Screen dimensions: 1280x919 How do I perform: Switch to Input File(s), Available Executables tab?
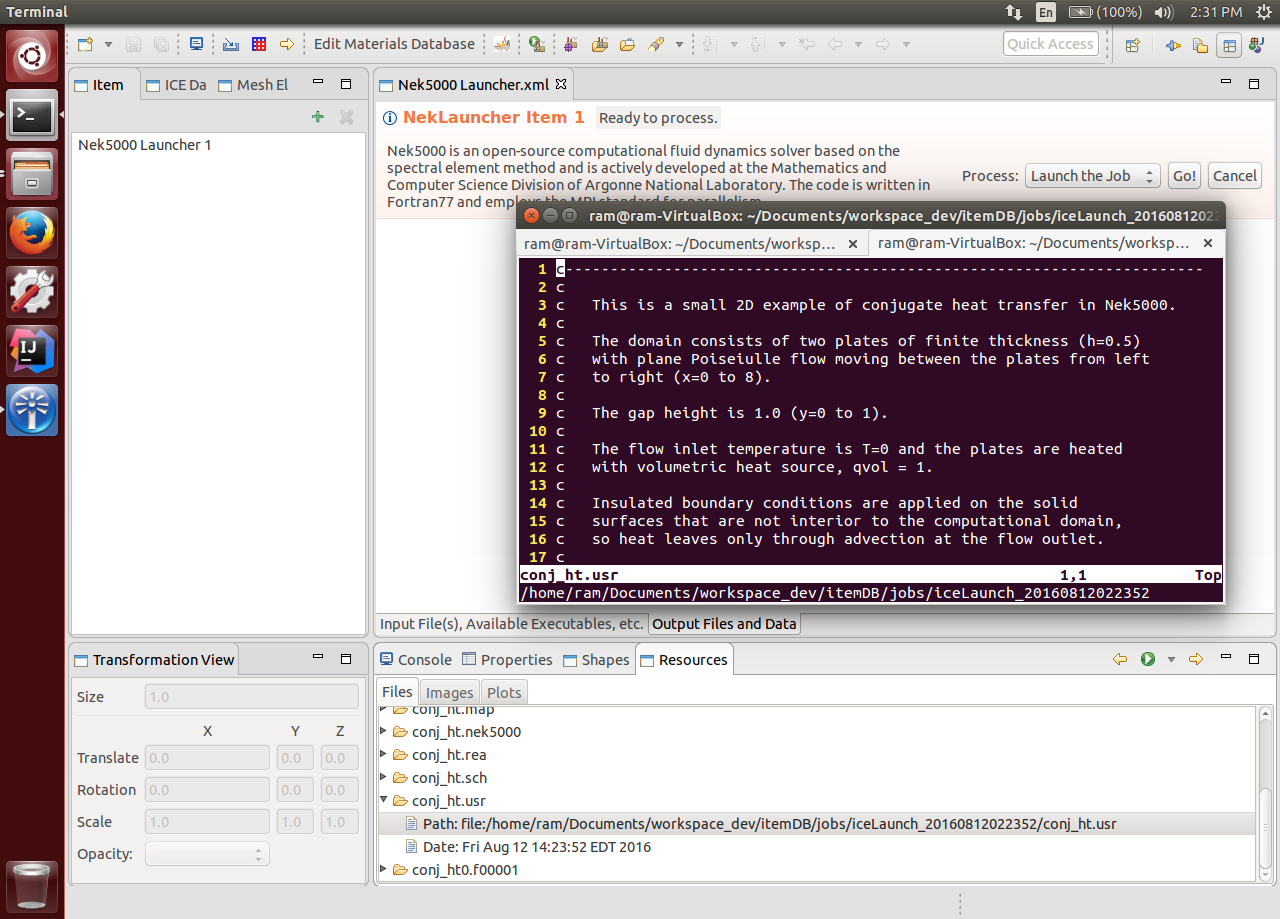[511, 624]
